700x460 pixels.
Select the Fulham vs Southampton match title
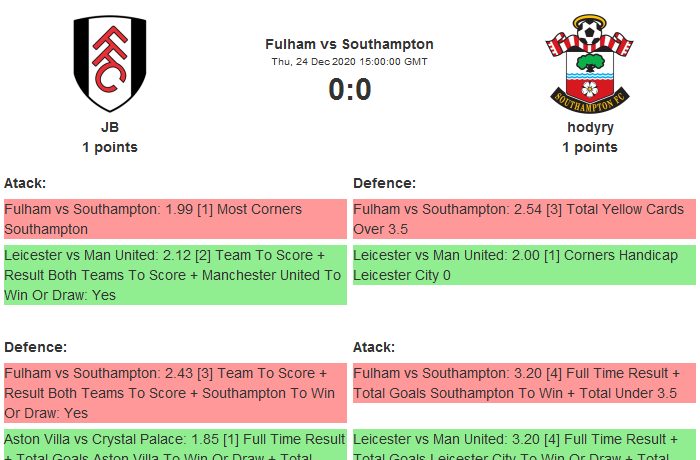coord(349,44)
